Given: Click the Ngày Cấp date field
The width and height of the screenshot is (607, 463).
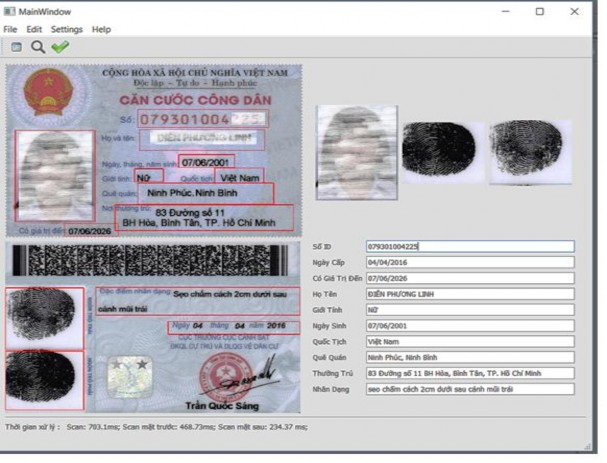Looking at the screenshot, I should click(469, 262).
